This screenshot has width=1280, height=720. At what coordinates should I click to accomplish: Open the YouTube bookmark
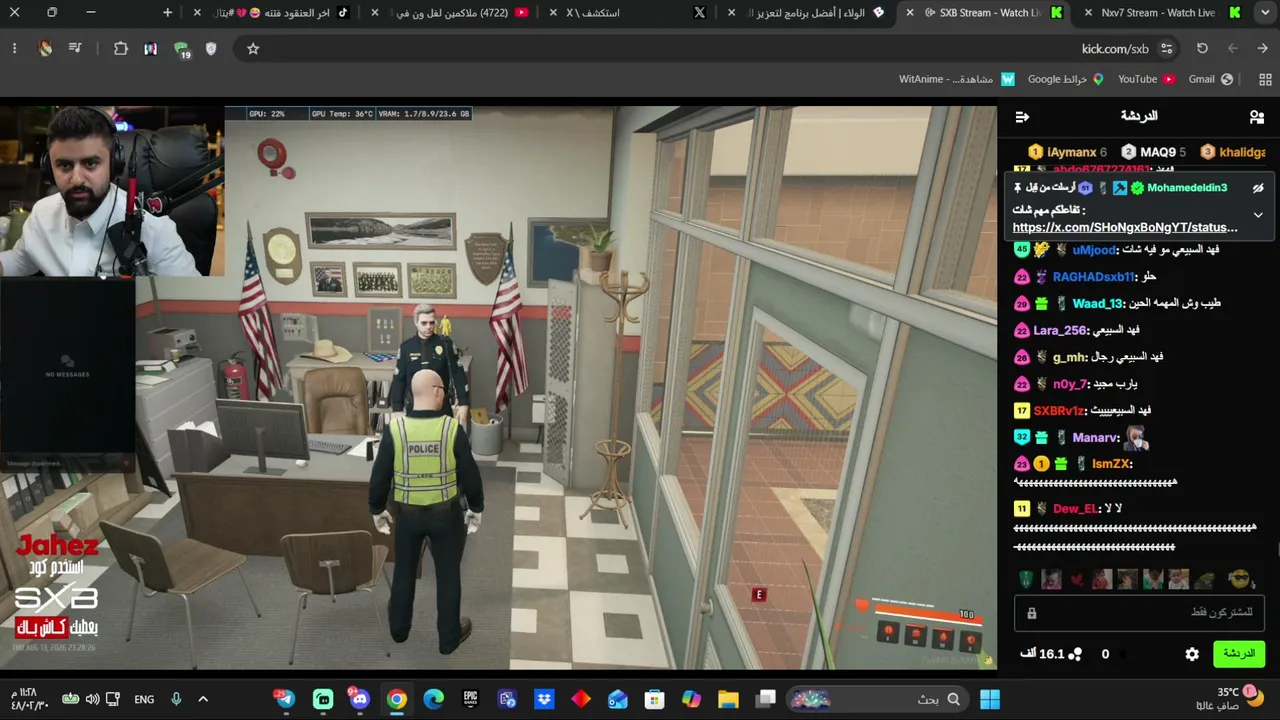pos(1146,79)
